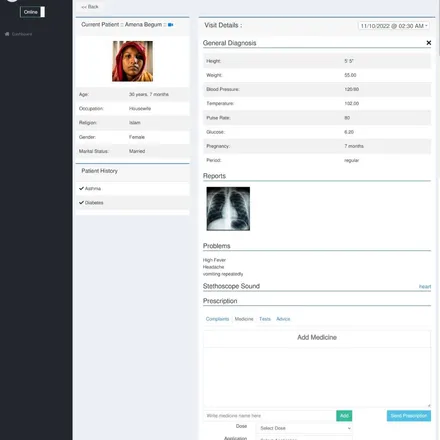The width and height of the screenshot is (440, 440).
Task: Close the General Diagnosis section with the X
Action: point(429,43)
